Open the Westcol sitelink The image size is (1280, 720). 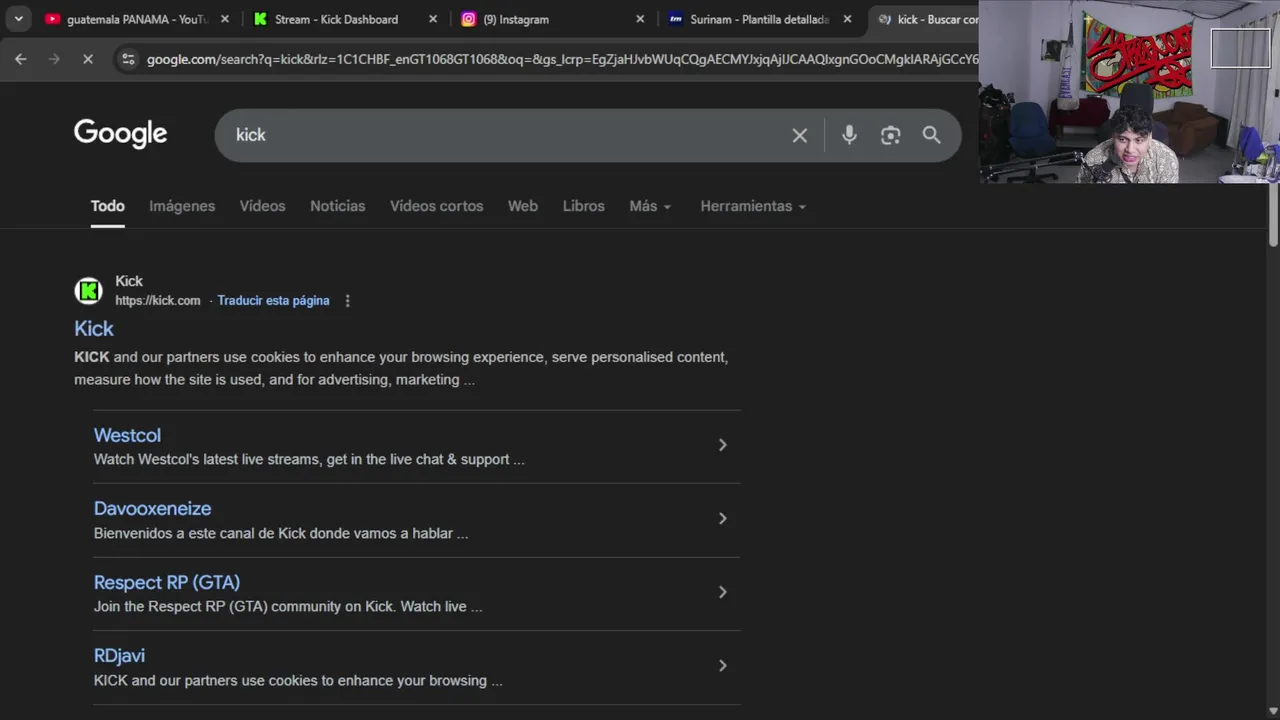[127, 435]
